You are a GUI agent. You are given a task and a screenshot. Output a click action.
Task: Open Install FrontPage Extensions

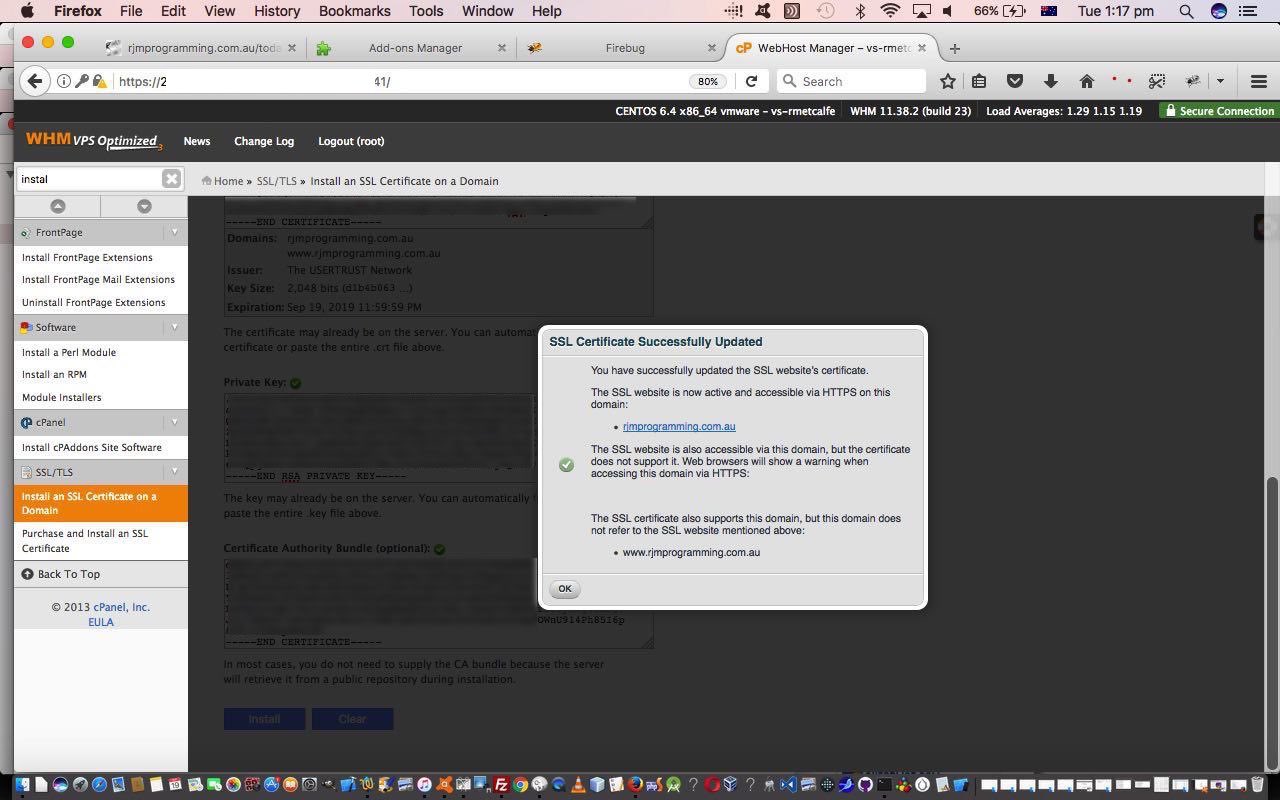coord(87,257)
